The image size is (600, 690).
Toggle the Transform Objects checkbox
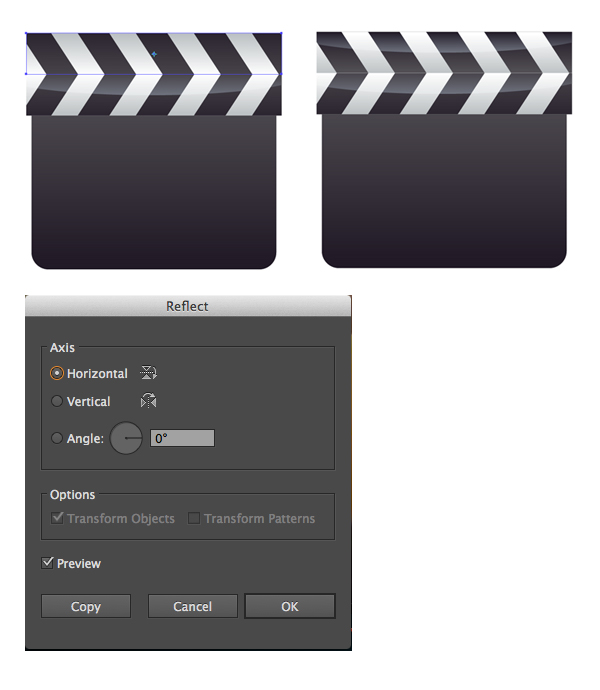57,518
